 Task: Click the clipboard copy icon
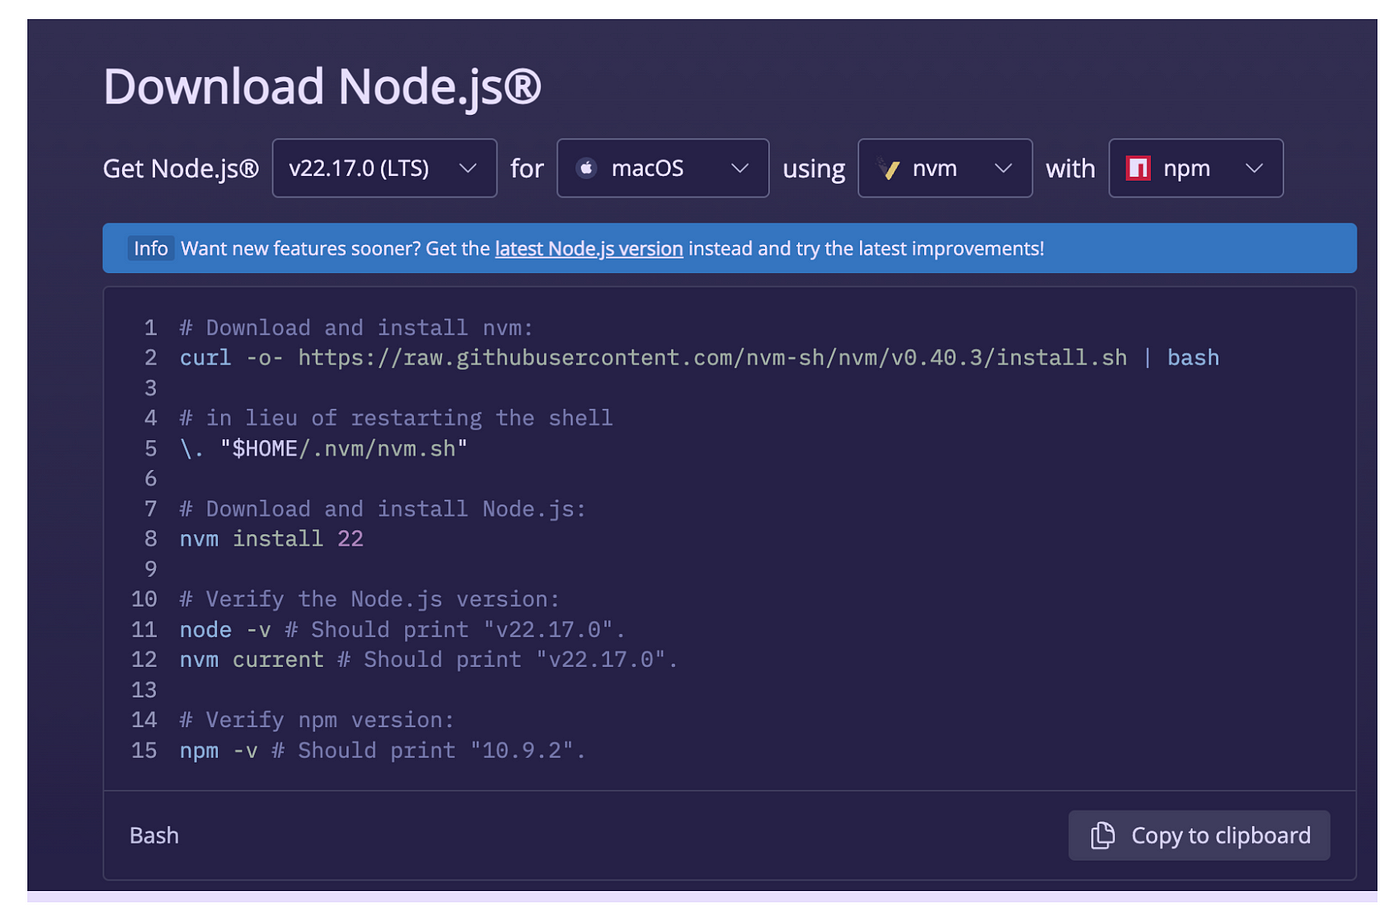click(x=1102, y=835)
